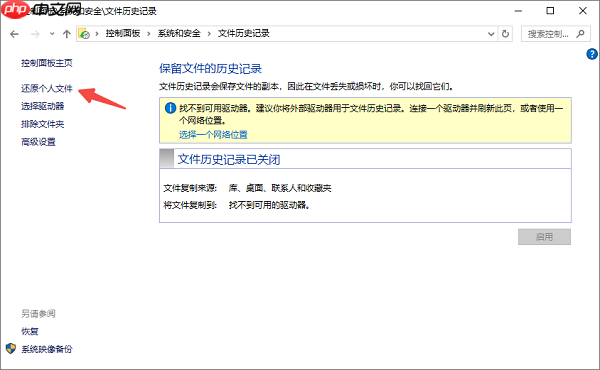Viewport: 600px width, 370px height.
Task: Open the 系统映像备份 link
Action: point(47,349)
